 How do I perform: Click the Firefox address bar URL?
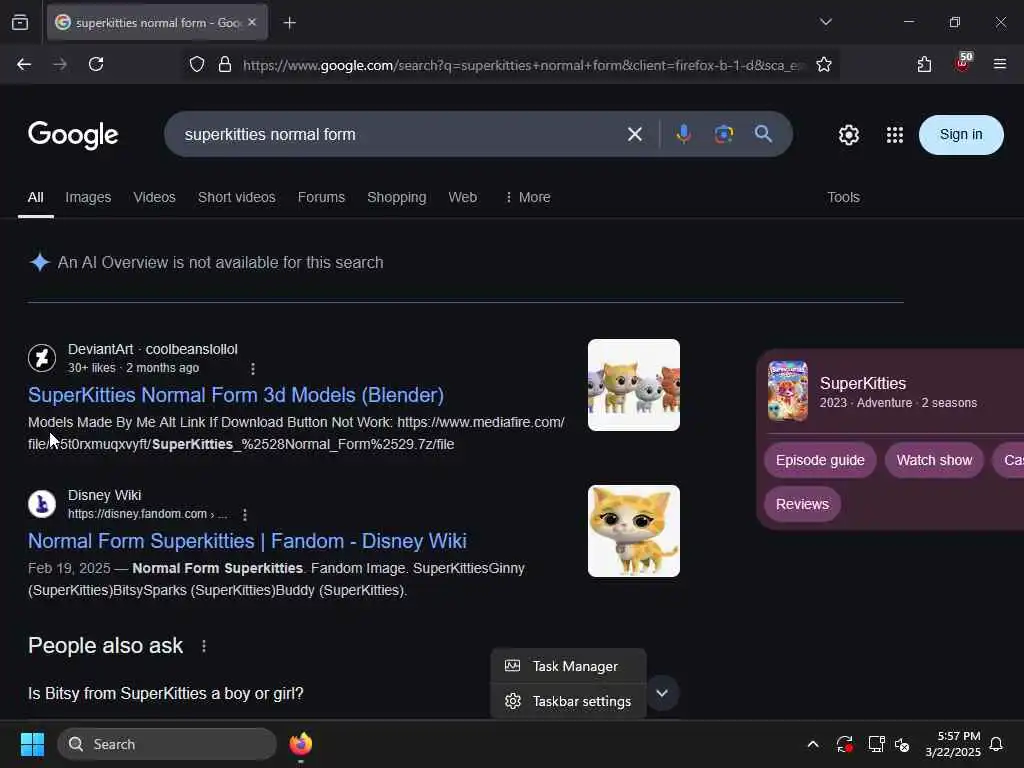click(x=522, y=65)
